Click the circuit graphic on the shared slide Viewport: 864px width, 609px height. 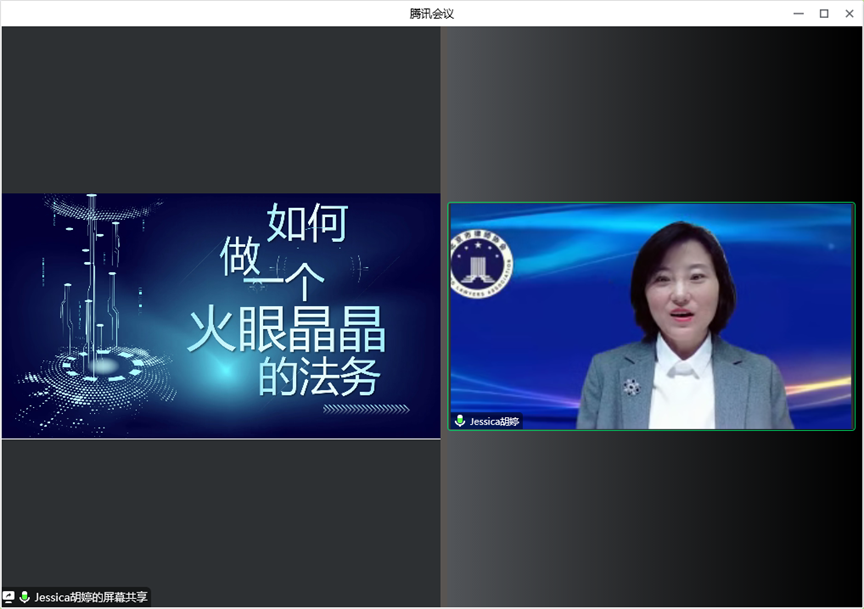(x=95, y=300)
